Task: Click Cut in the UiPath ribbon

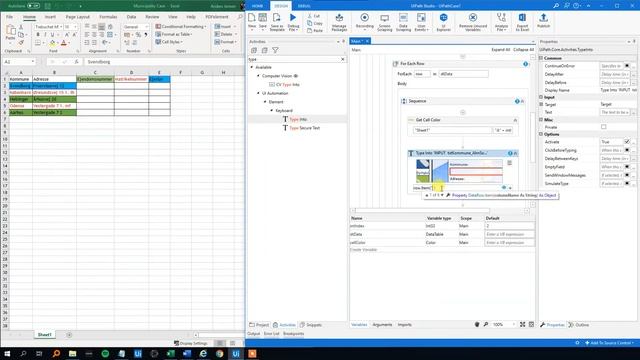Action: tap(314, 16)
